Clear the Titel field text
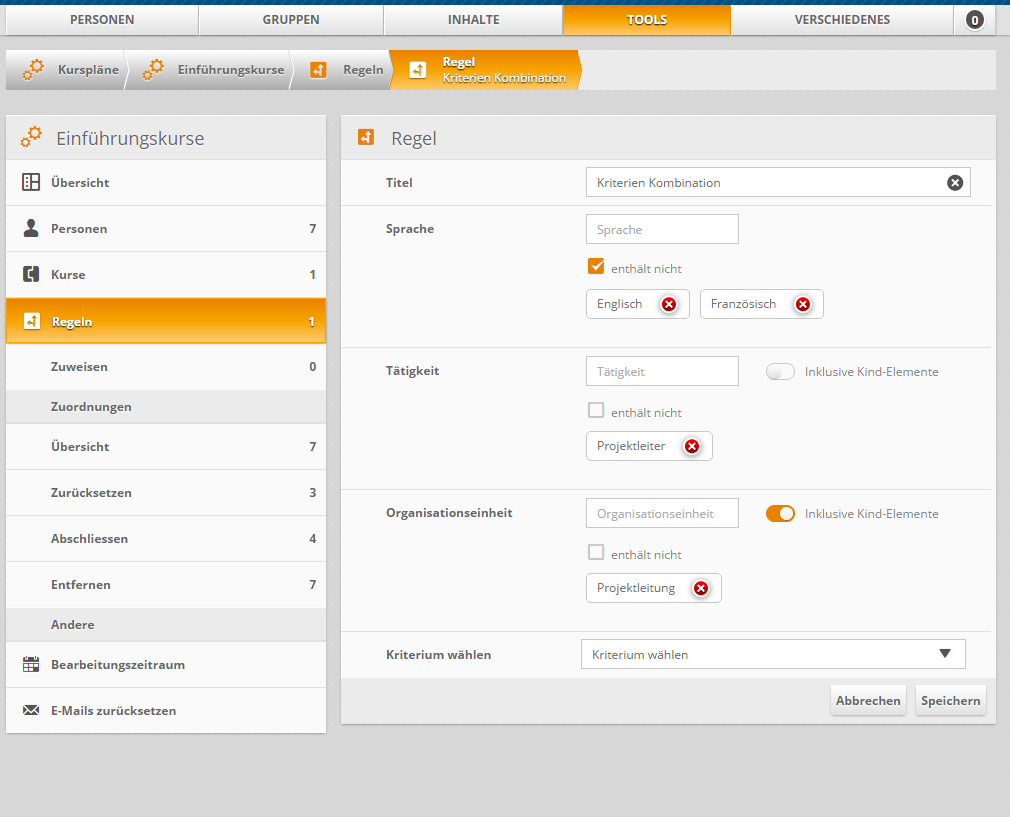This screenshot has height=817, width=1010. 955,182
